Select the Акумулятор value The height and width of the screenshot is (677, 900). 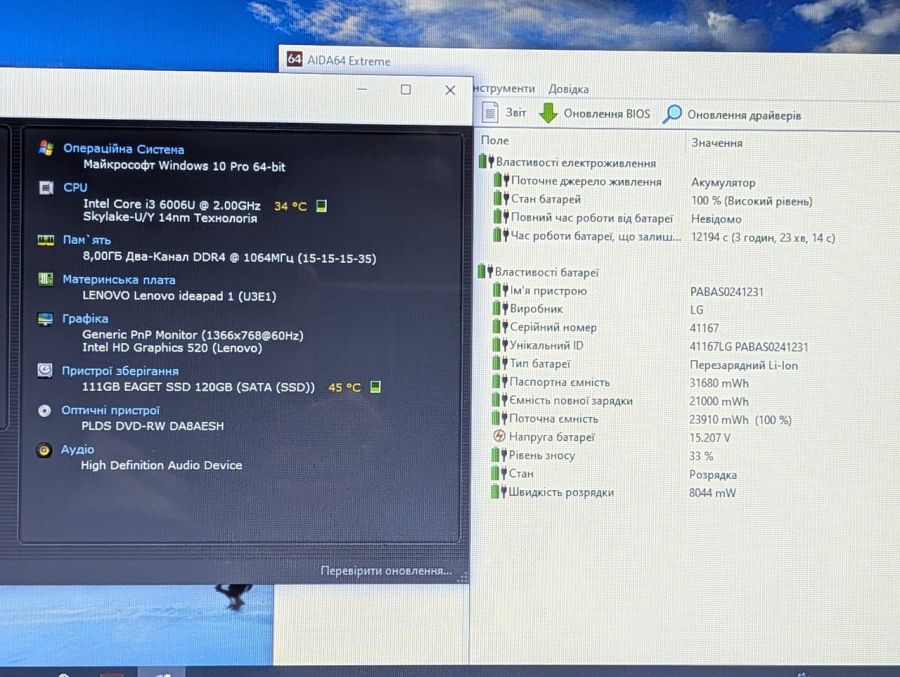point(723,183)
